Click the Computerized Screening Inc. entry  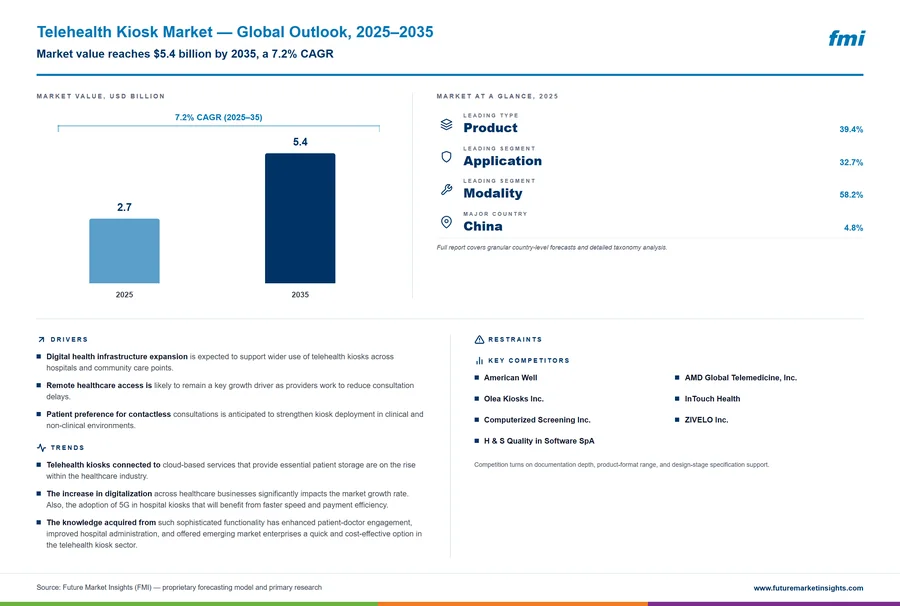coord(537,420)
